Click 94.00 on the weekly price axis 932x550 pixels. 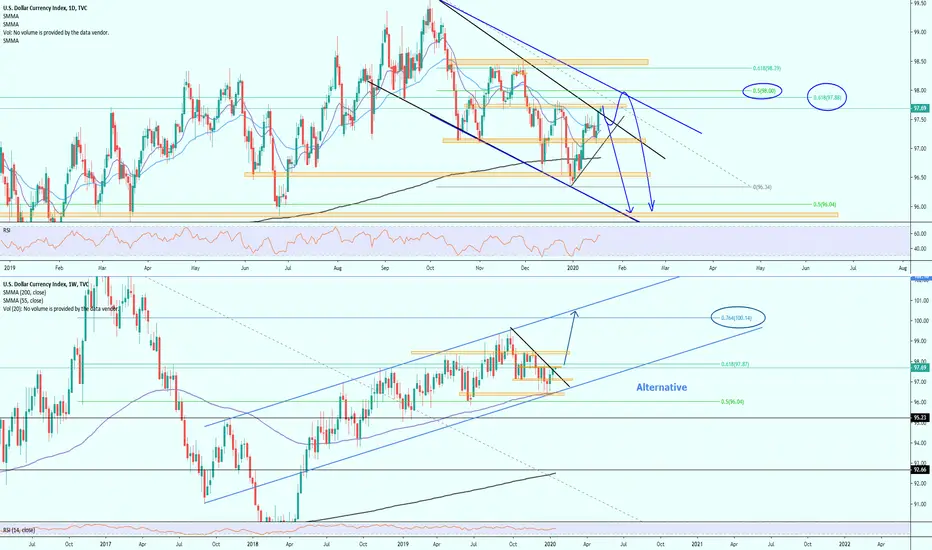click(920, 443)
